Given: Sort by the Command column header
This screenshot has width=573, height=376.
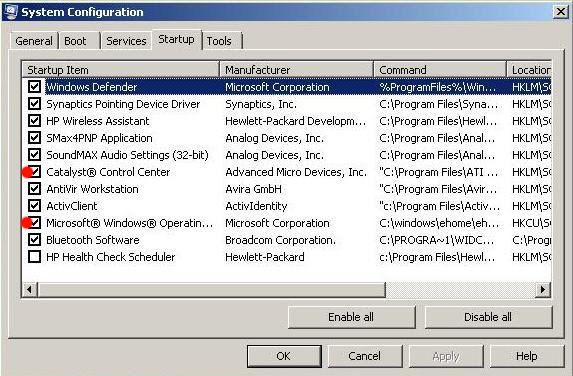Looking at the screenshot, I should pyautogui.click(x=440, y=69).
